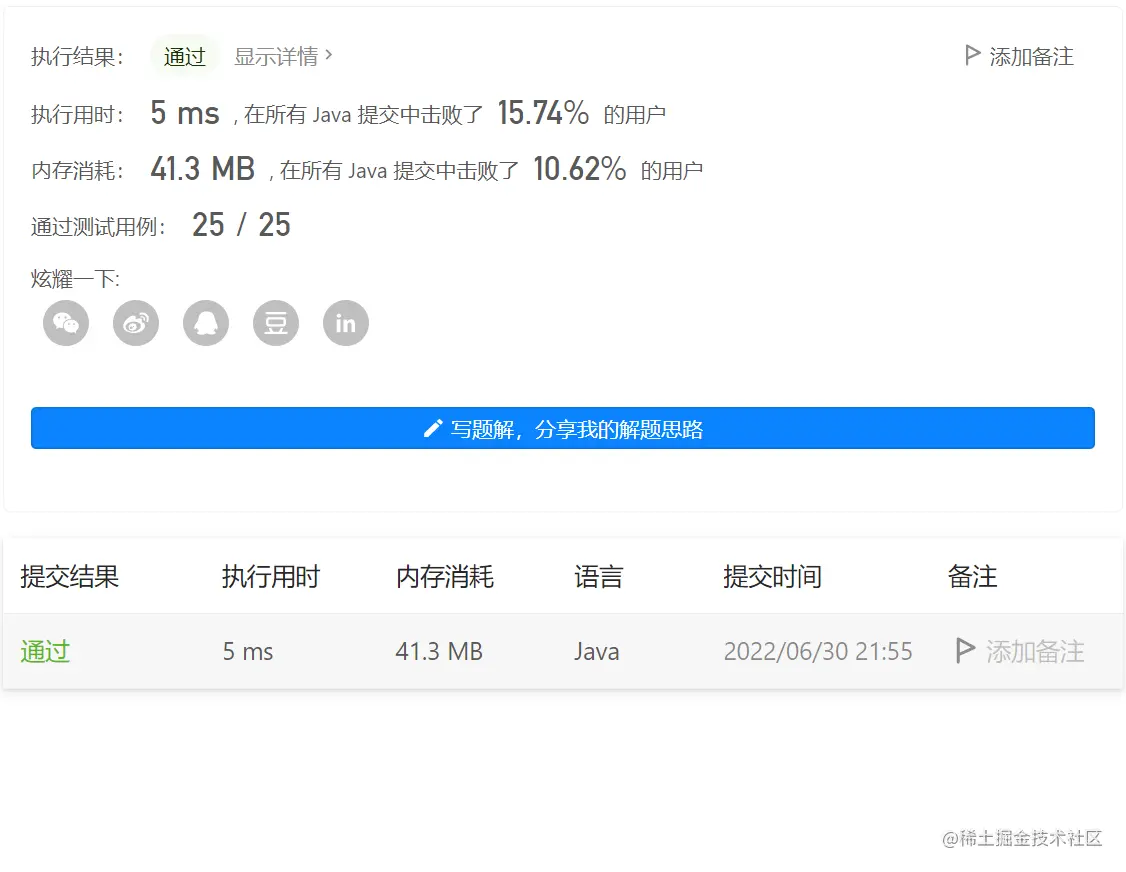Click 写题解，分享我的解题思路 button
Image resolution: width=1126 pixels, height=872 pixels.
click(563, 428)
